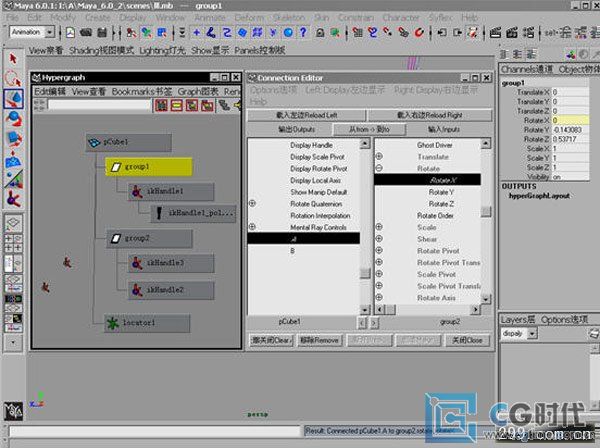Viewport: 600px width, 448px height.
Task: Click second red Hypergraph toolbar icon
Action: pos(176,105)
